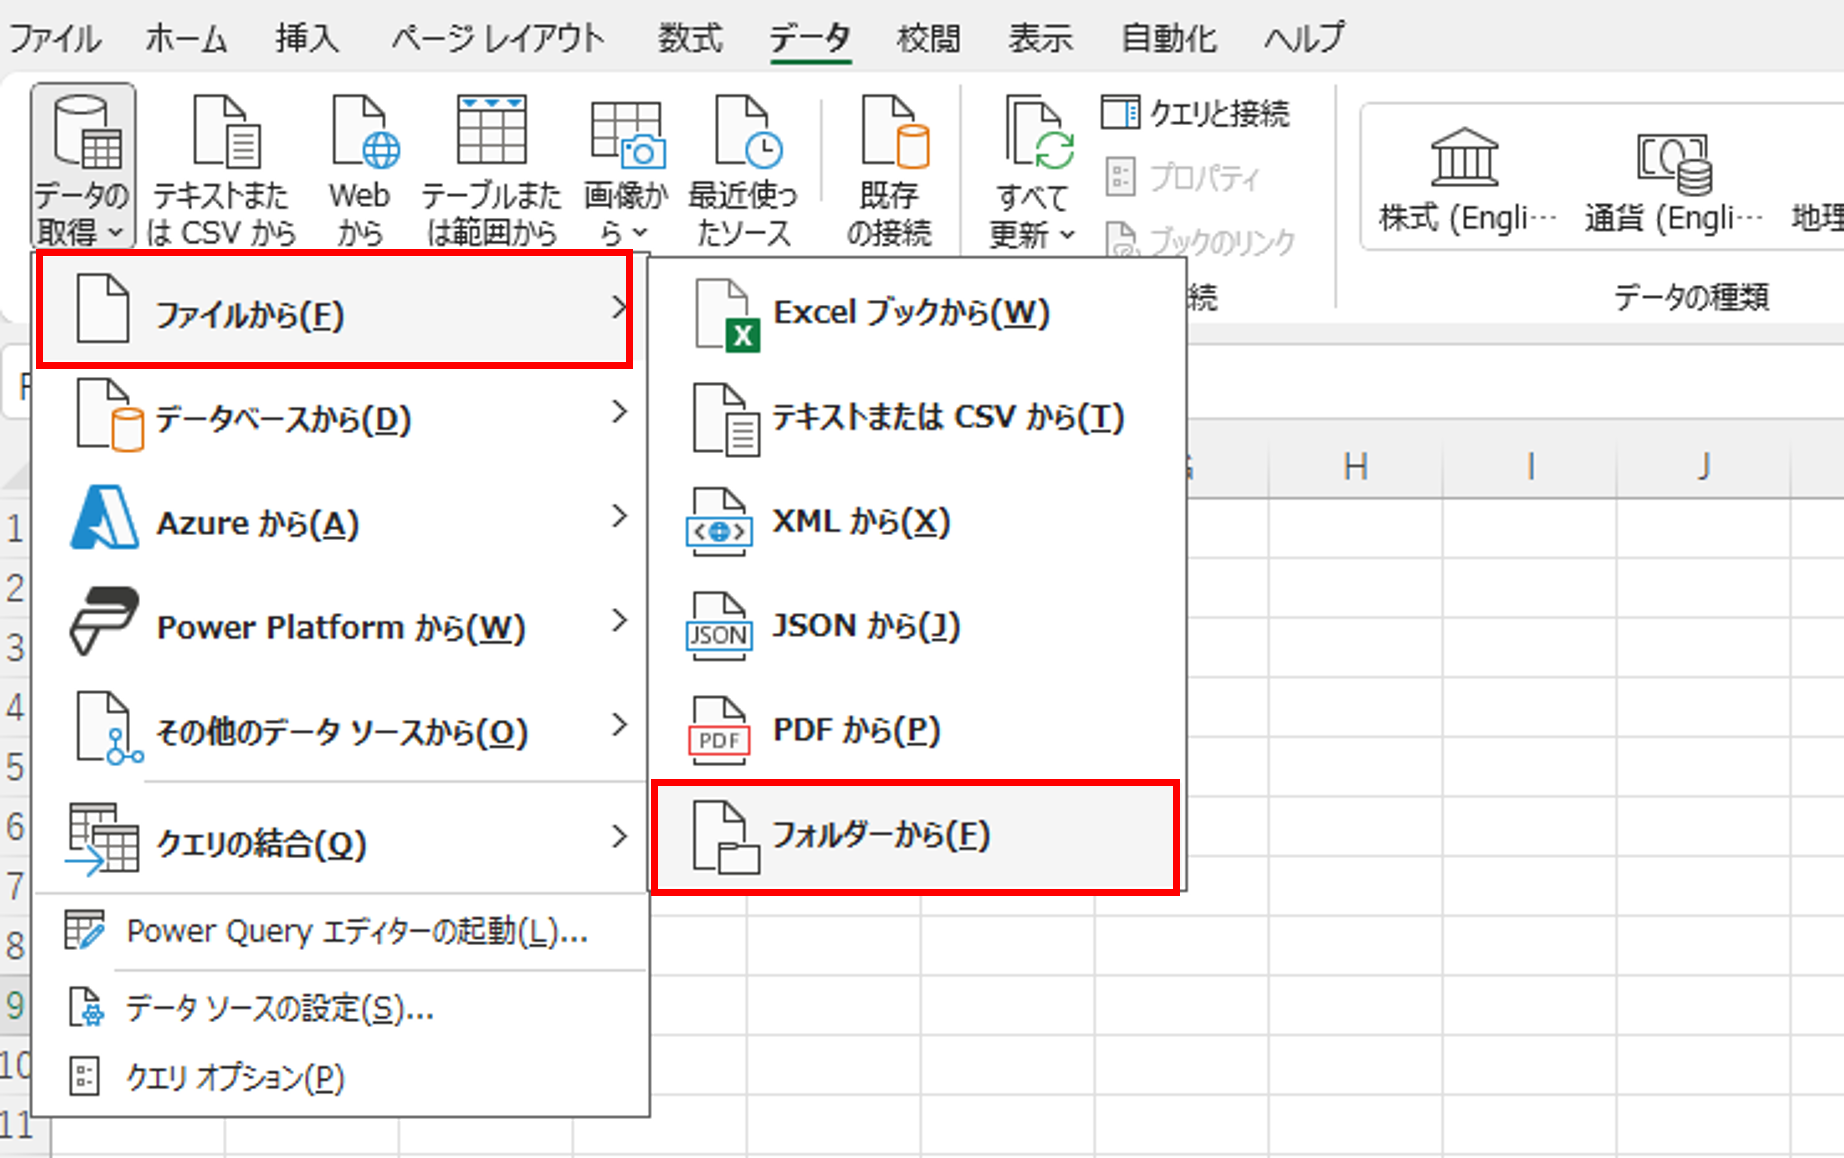This screenshot has height=1158, width=1844.
Task: Expand arrow next to ファイルから(F)
Action: (x=619, y=306)
